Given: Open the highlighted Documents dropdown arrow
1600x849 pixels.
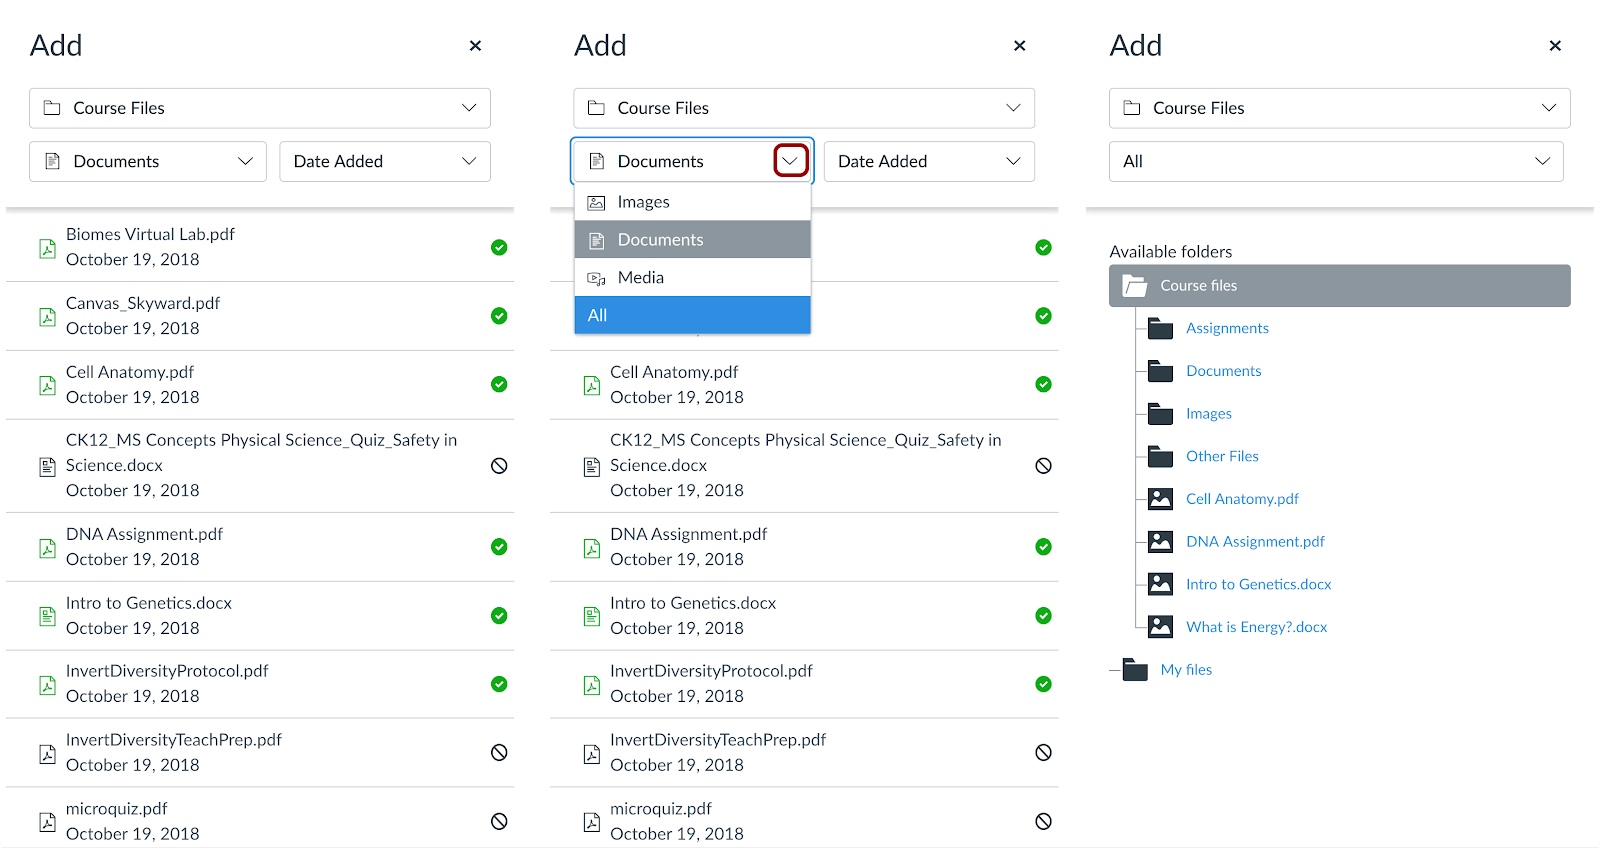Looking at the screenshot, I should [790, 161].
